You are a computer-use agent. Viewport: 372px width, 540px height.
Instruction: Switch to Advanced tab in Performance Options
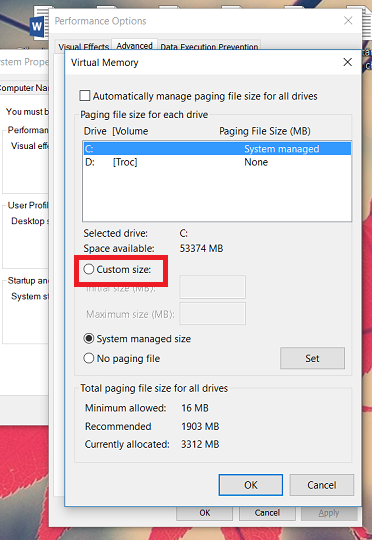point(134,45)
